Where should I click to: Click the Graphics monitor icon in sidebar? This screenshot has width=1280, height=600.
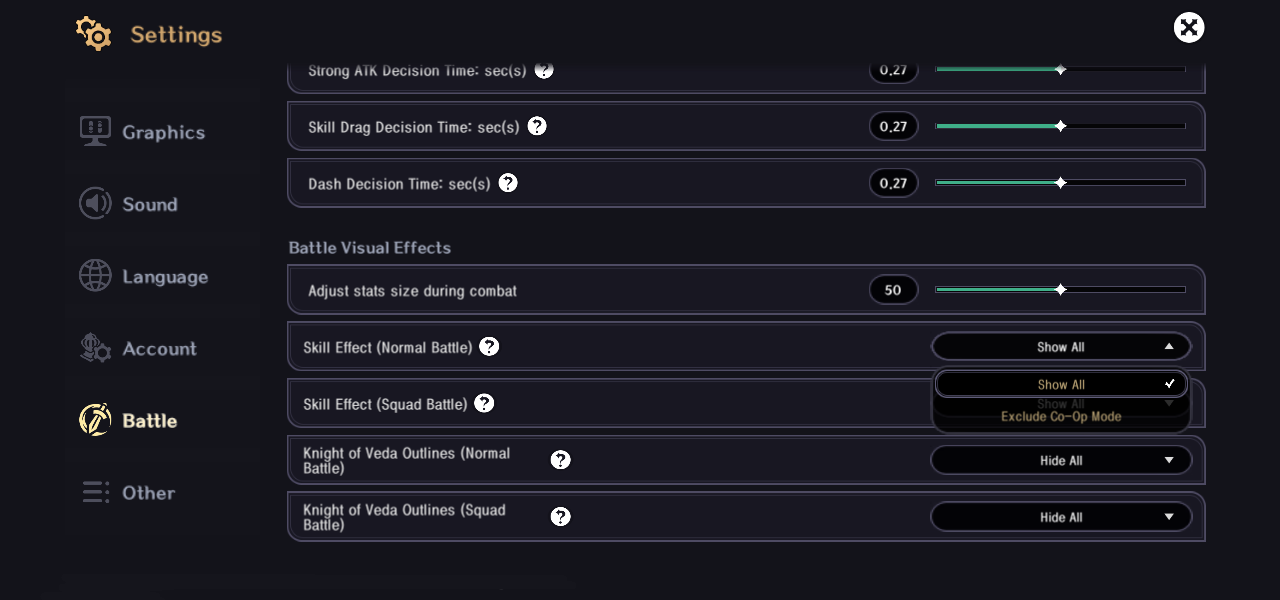95,131
